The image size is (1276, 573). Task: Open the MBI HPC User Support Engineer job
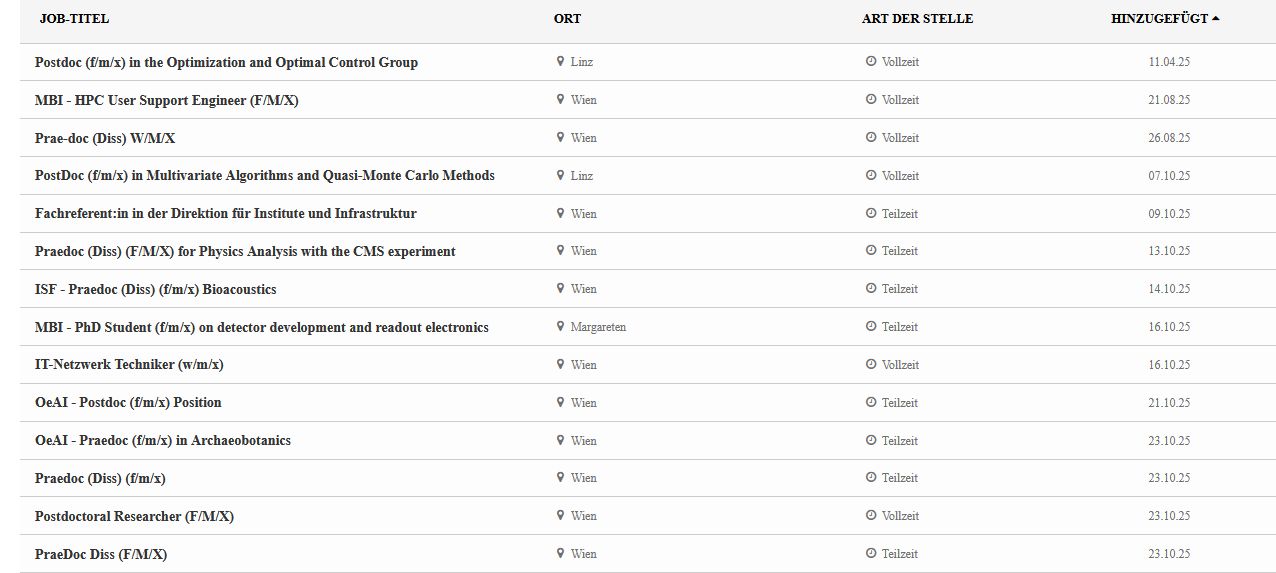[x=166, y=100]
